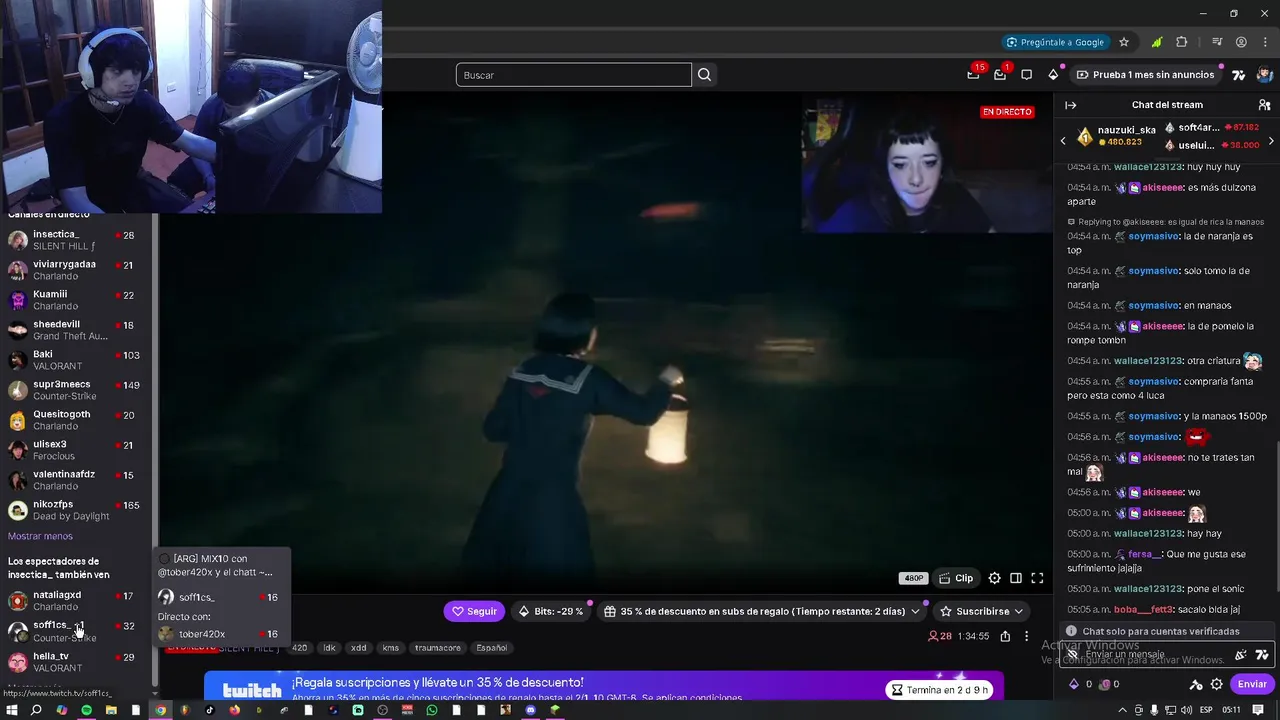Click the xdd stream tag
Screen dimensions: 1280x720
tap(358, 648)
